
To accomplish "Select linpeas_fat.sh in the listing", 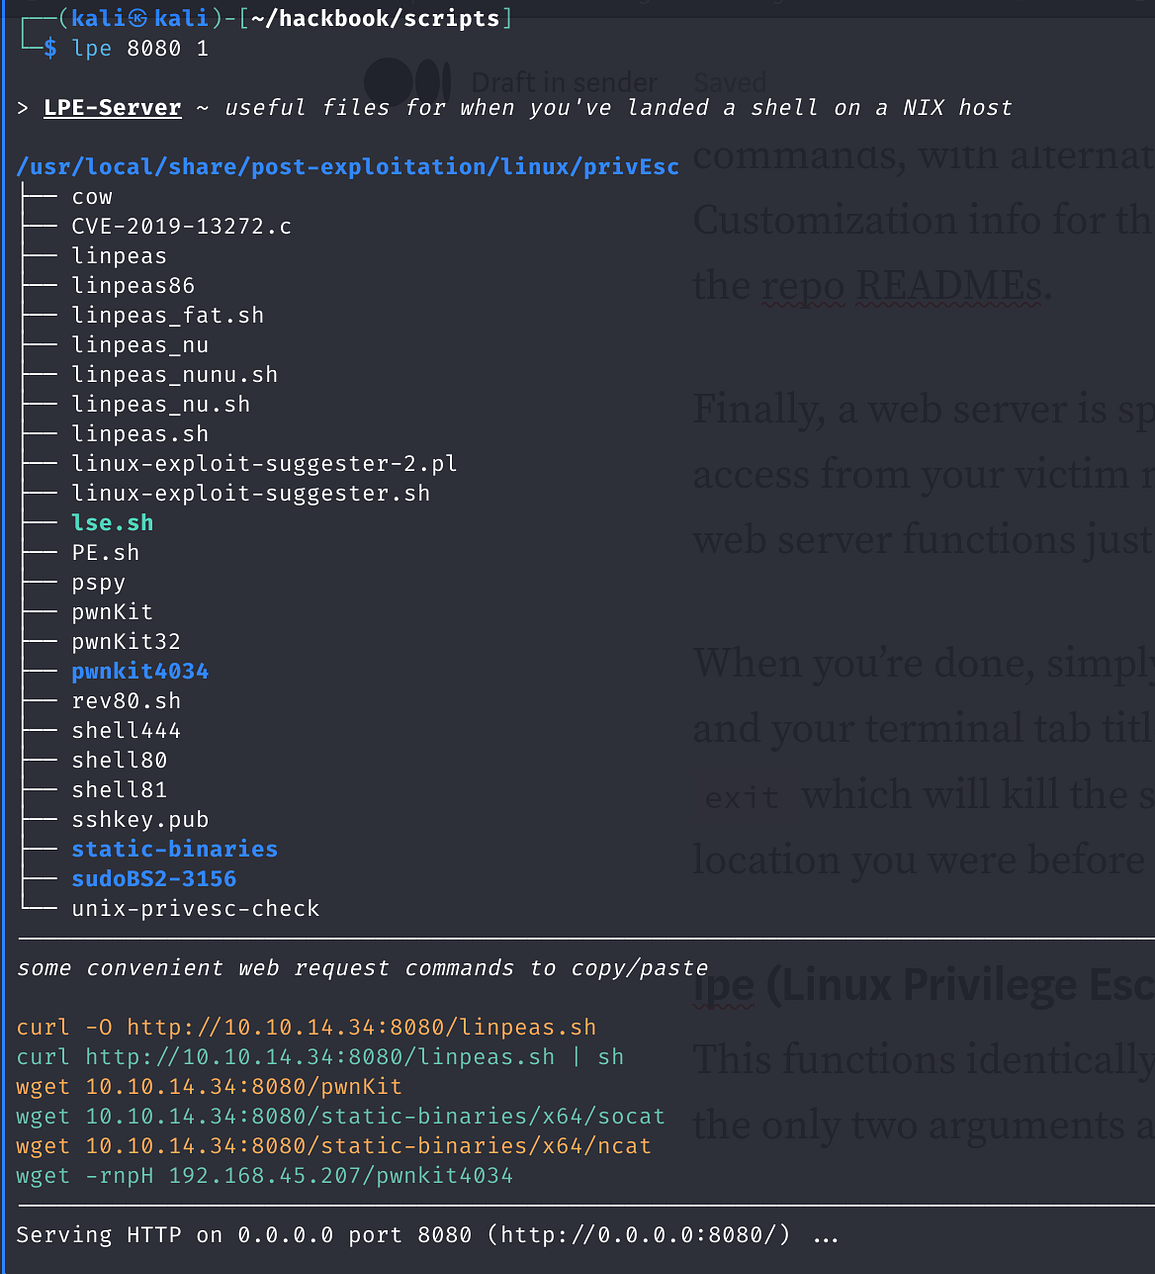I will click(168, 316).
